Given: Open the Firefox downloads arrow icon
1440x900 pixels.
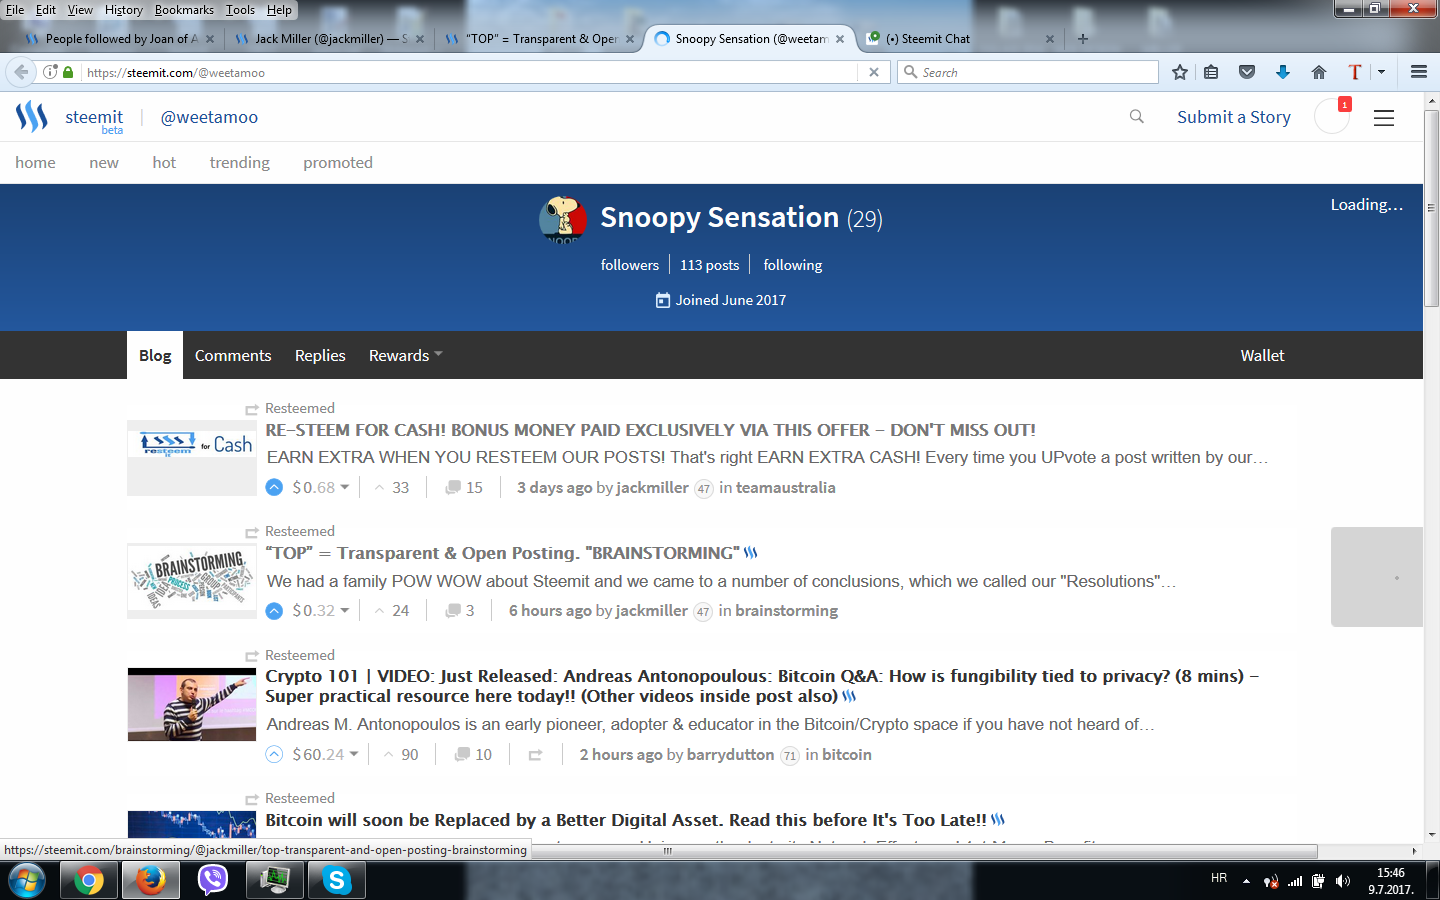Looking at the screenshot, I should point(1283,72).
